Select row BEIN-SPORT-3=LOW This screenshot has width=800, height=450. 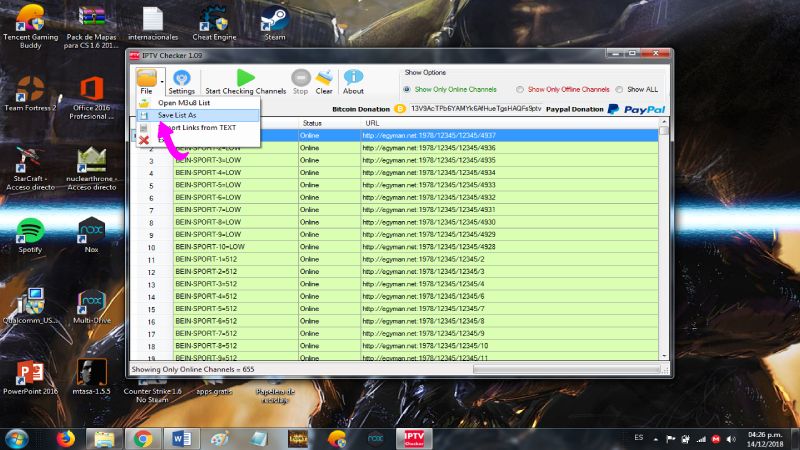coord(394,160)
